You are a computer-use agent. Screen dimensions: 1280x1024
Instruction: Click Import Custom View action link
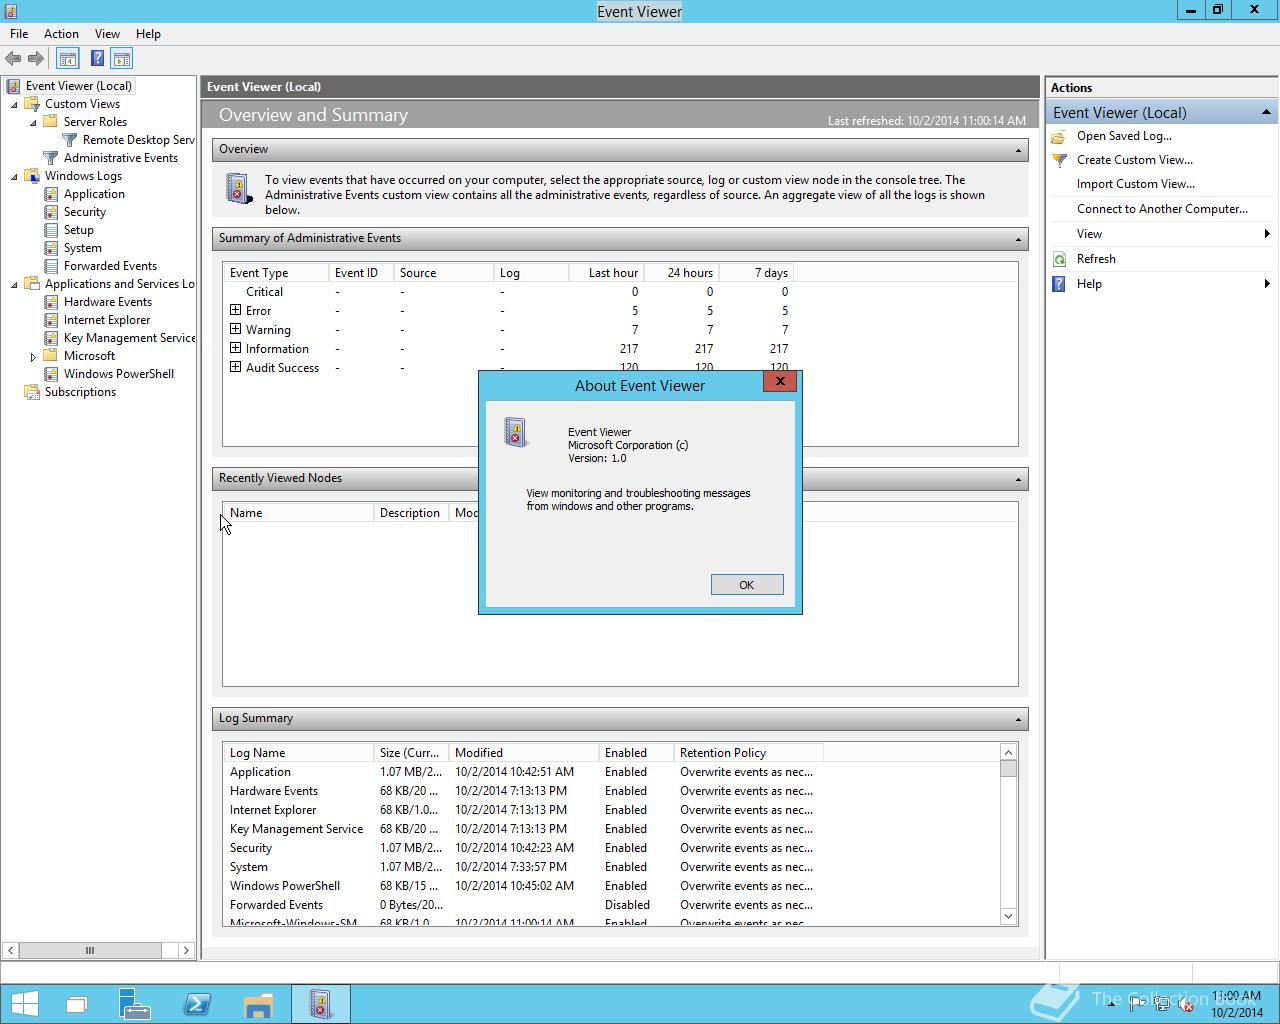1135,184
